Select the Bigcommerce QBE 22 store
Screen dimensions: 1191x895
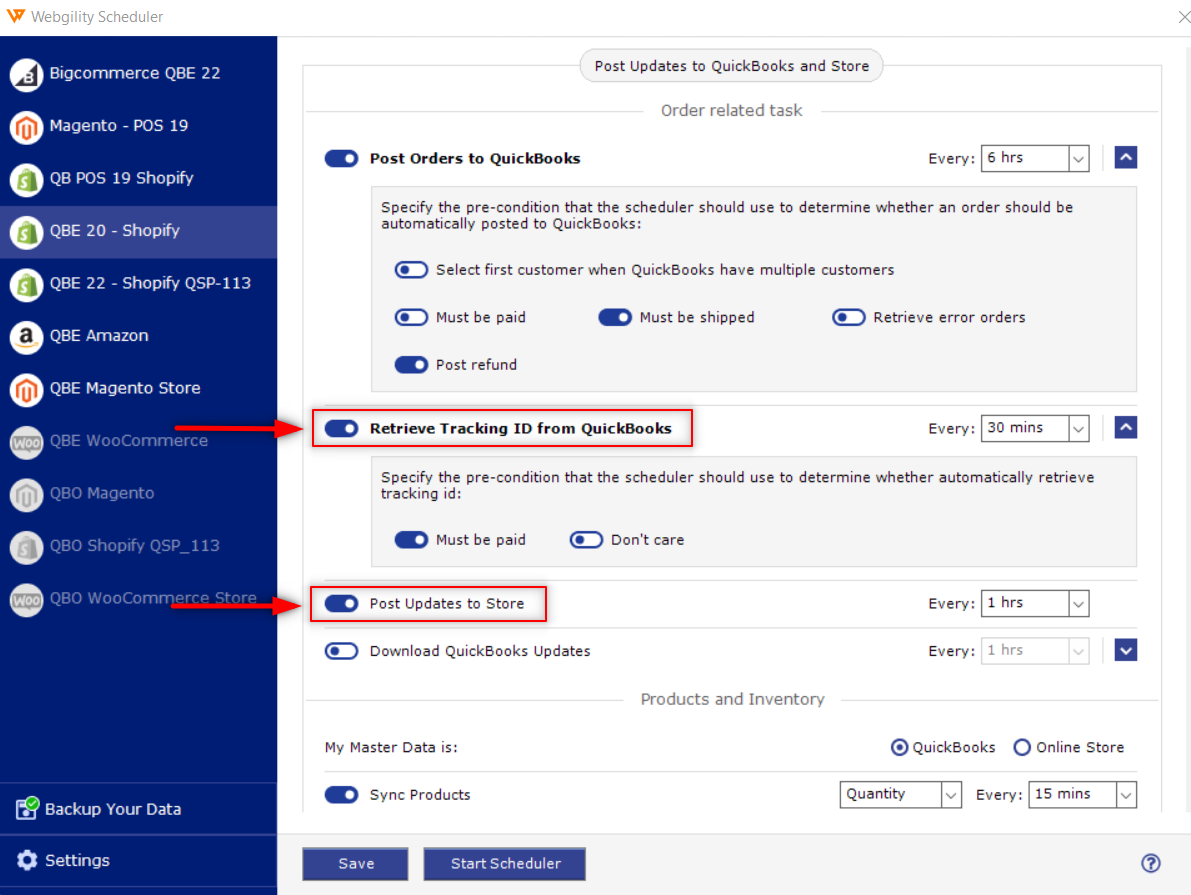coord(138,74)
